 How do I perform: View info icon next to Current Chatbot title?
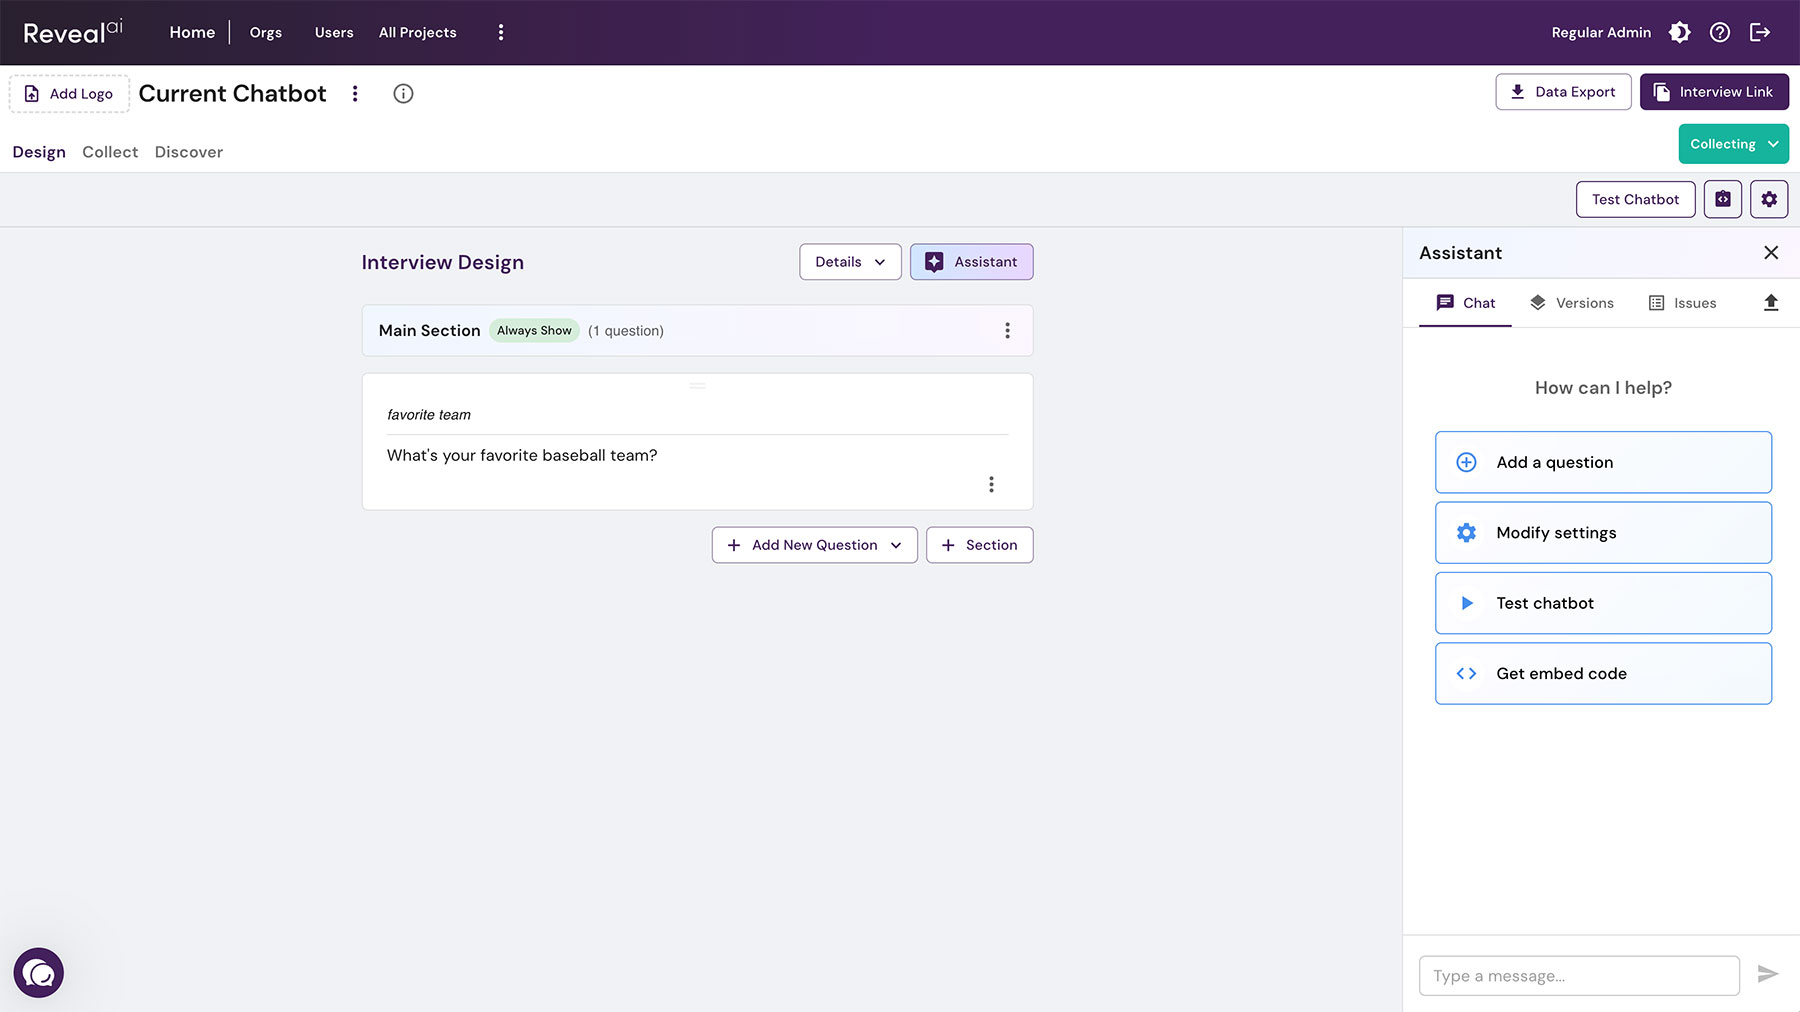[403, 93]
